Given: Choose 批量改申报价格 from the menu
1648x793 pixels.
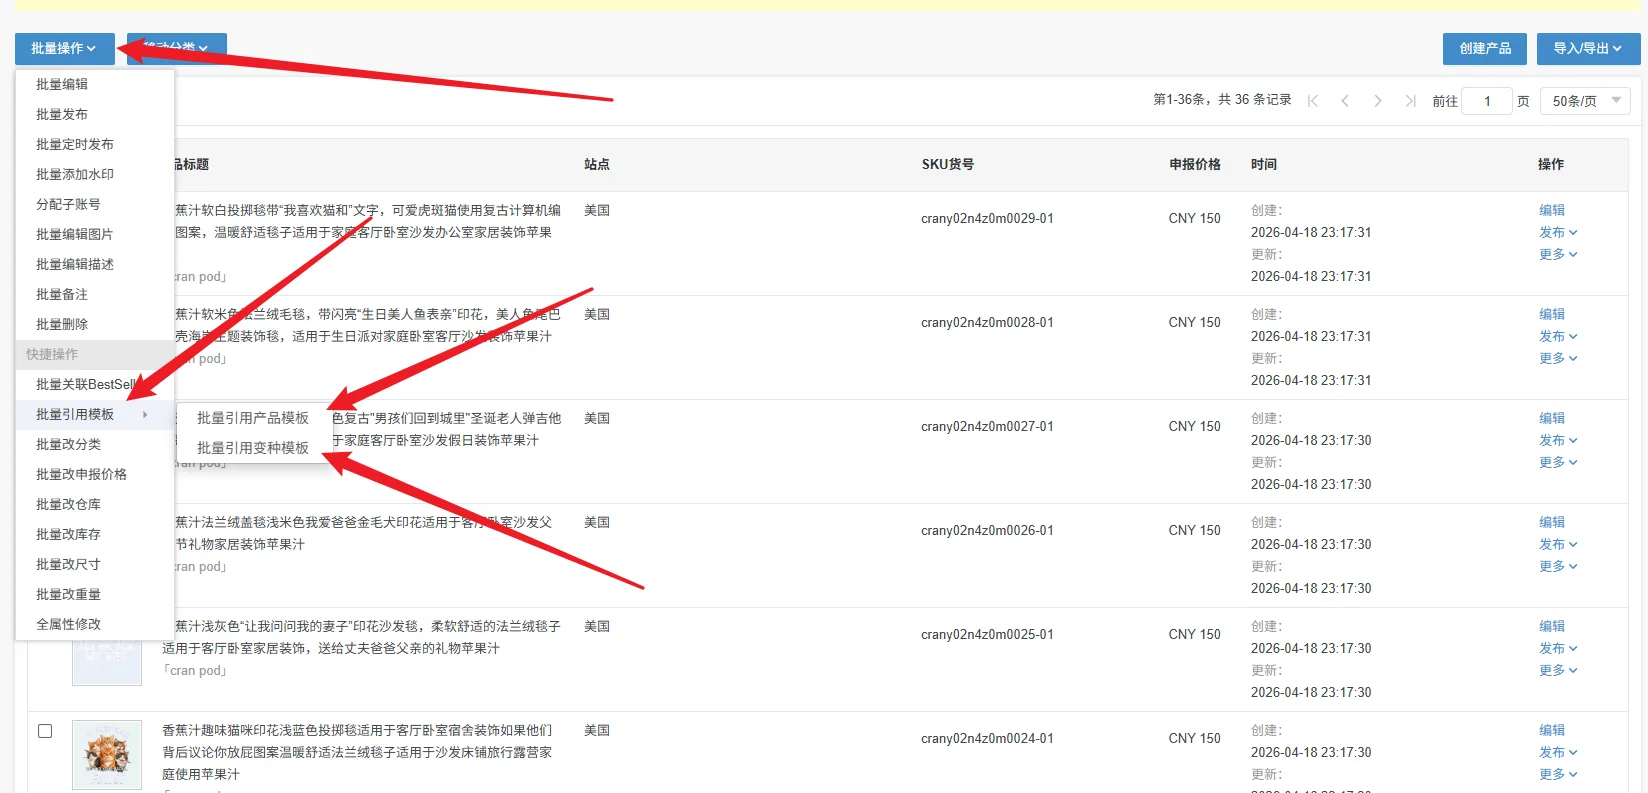Looking at the screenshot, I should pyautogui.click(x=81, y=474).
